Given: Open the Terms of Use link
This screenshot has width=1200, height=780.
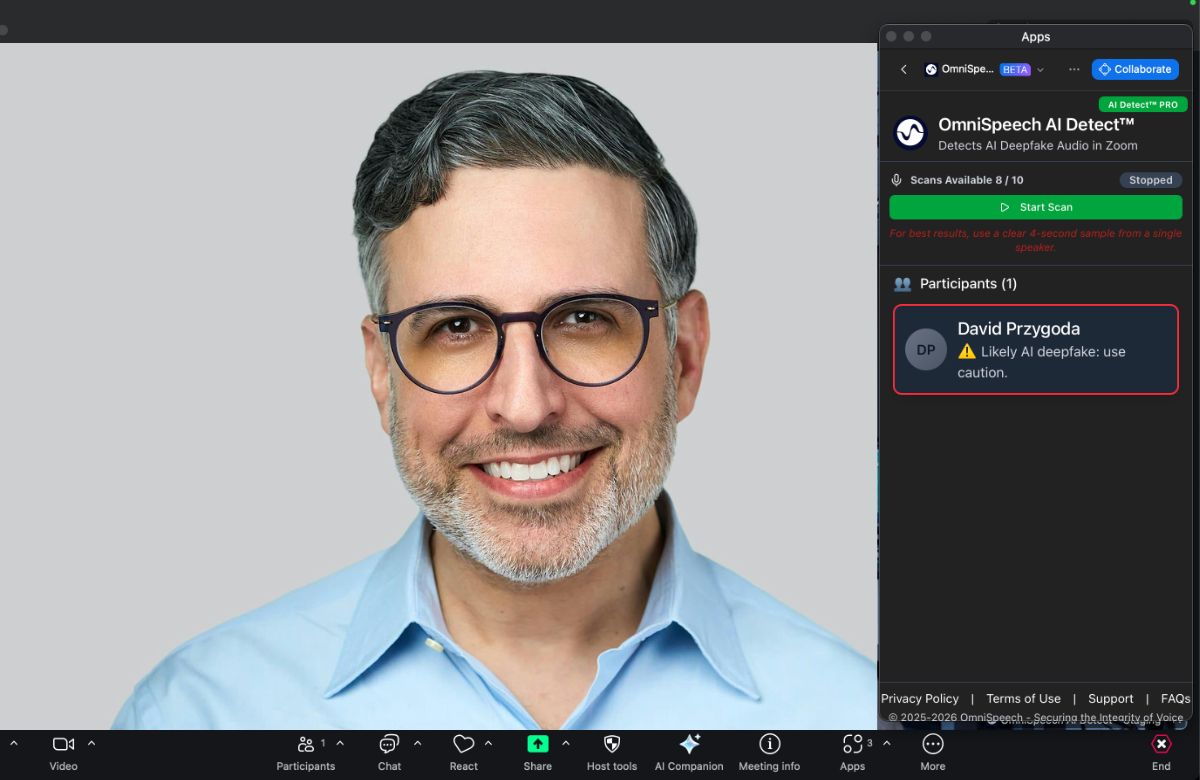Looking at the screenshot, I should (1023, 699).
